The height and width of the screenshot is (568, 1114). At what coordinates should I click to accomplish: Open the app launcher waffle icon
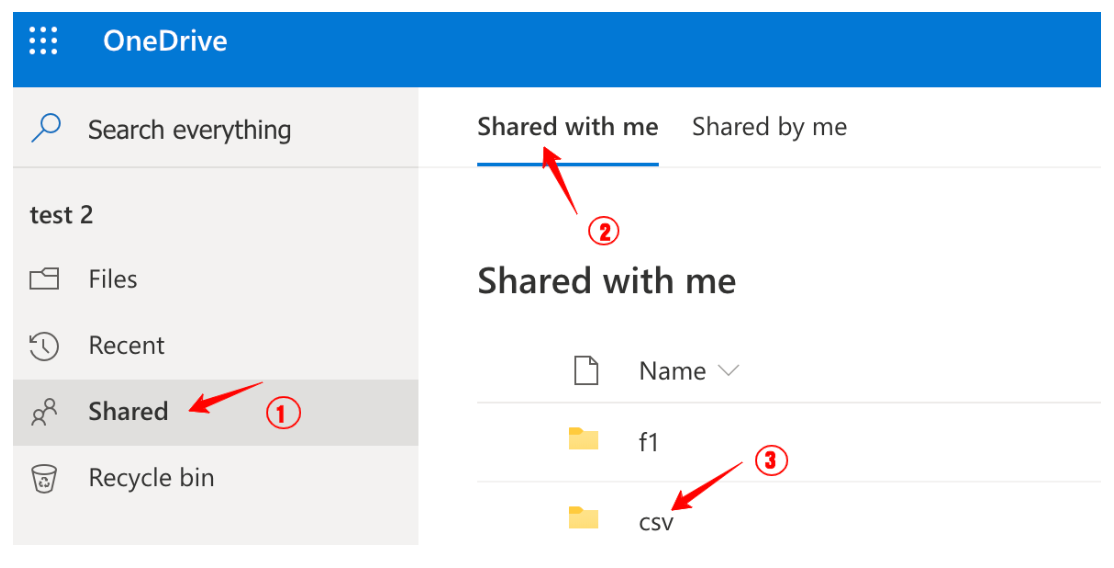pyautogui.click(x=43, y=41)
